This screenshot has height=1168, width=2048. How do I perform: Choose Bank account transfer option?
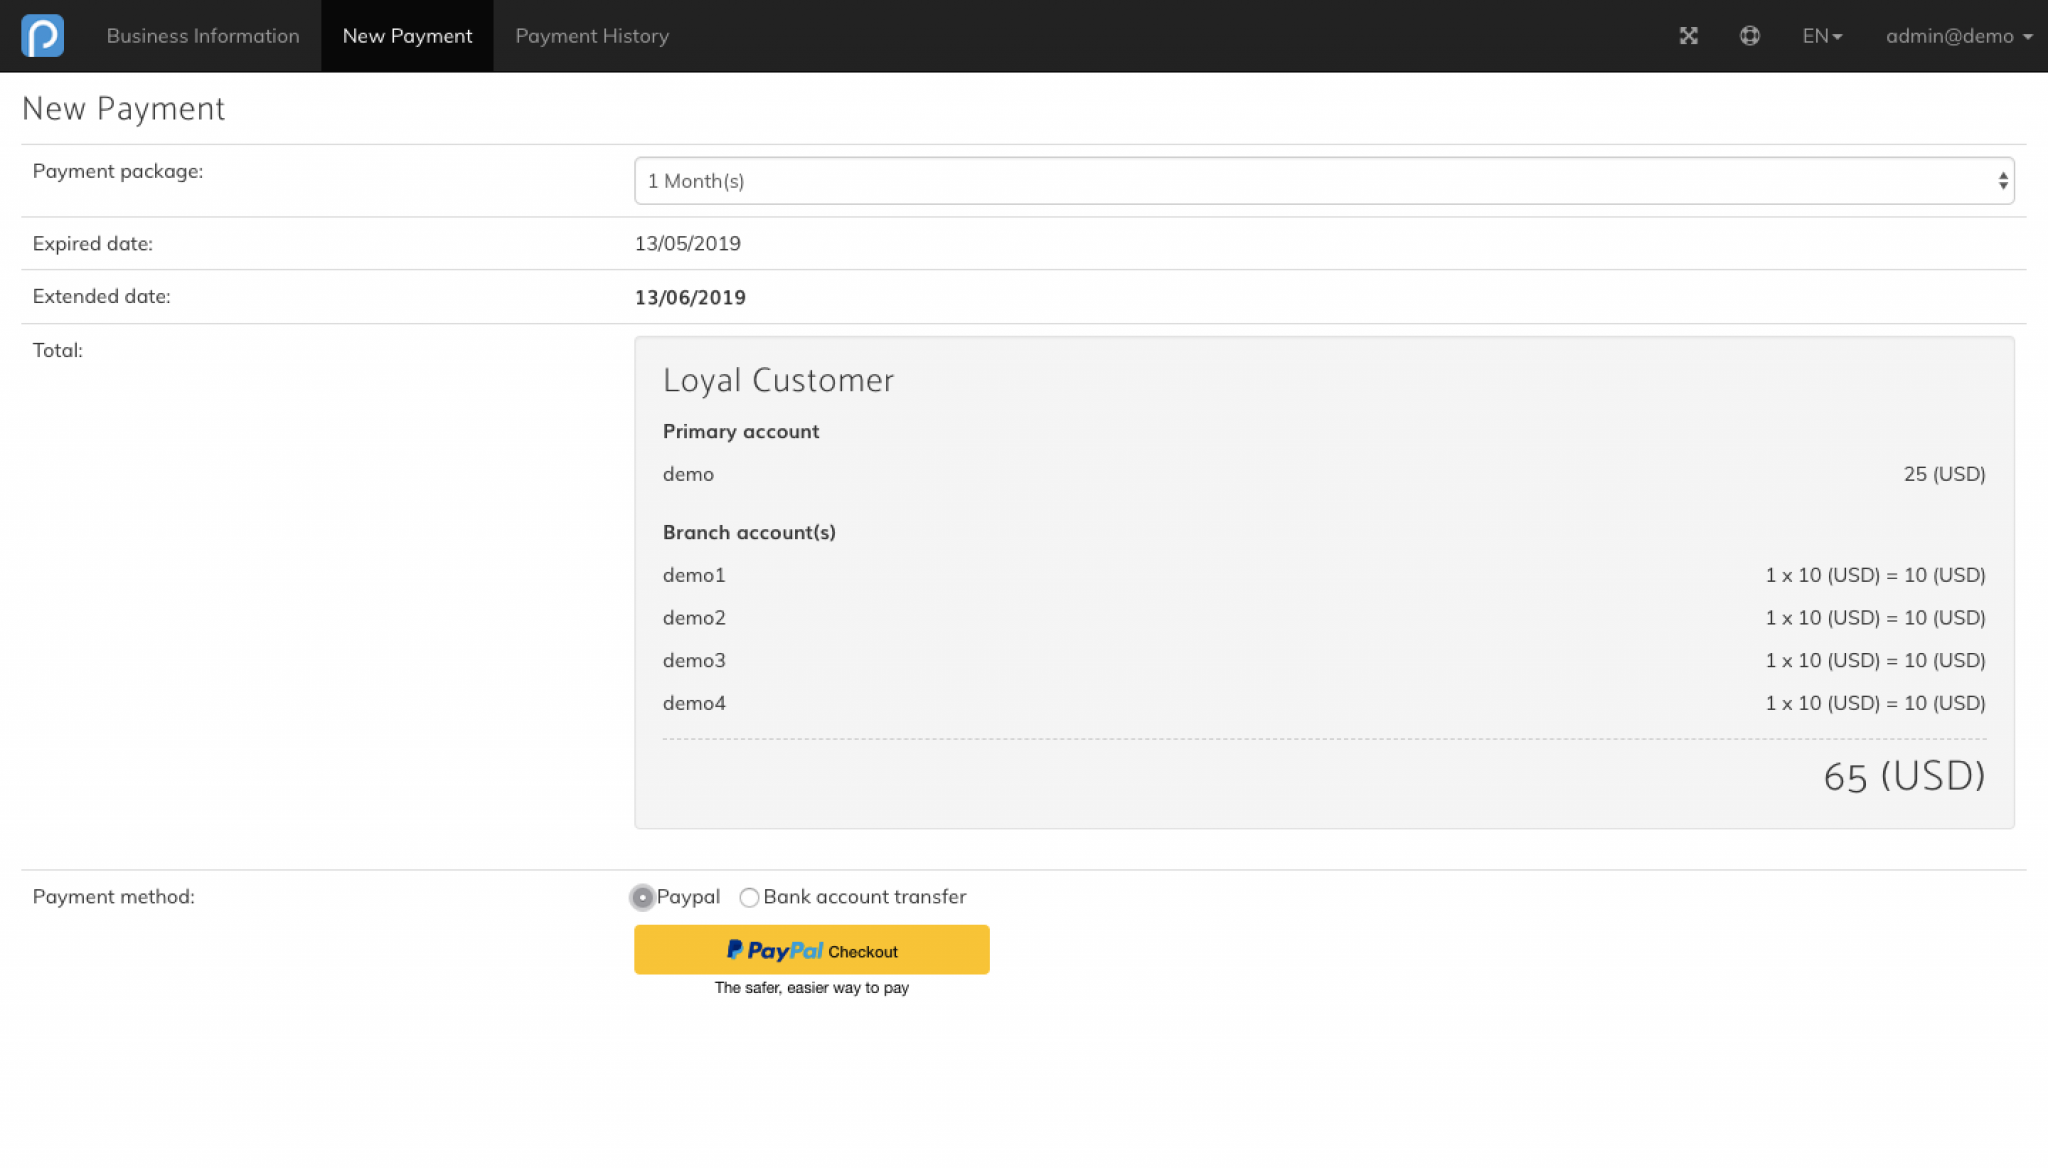pyautogui.click(x=749, y=898)
